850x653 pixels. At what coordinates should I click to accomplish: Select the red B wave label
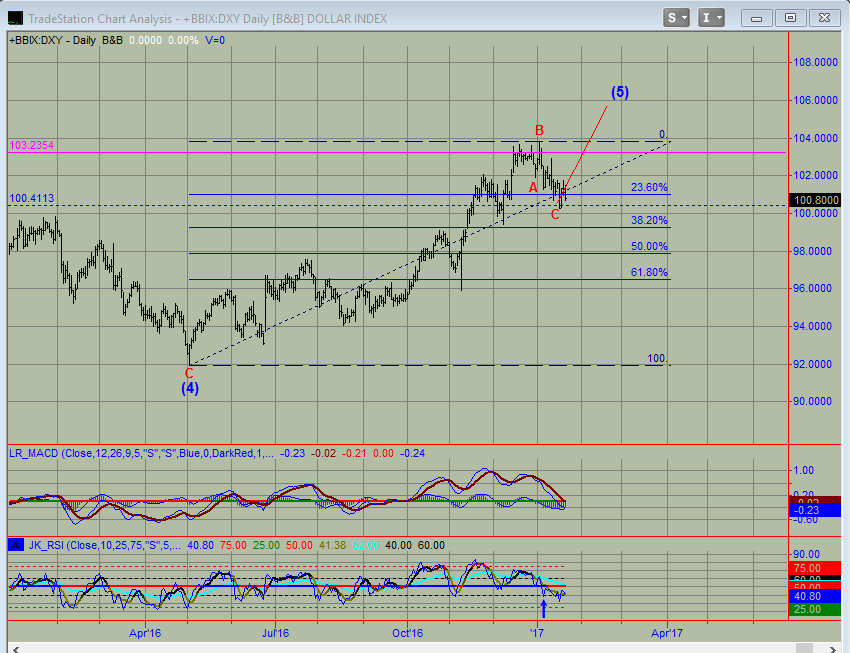539,130
